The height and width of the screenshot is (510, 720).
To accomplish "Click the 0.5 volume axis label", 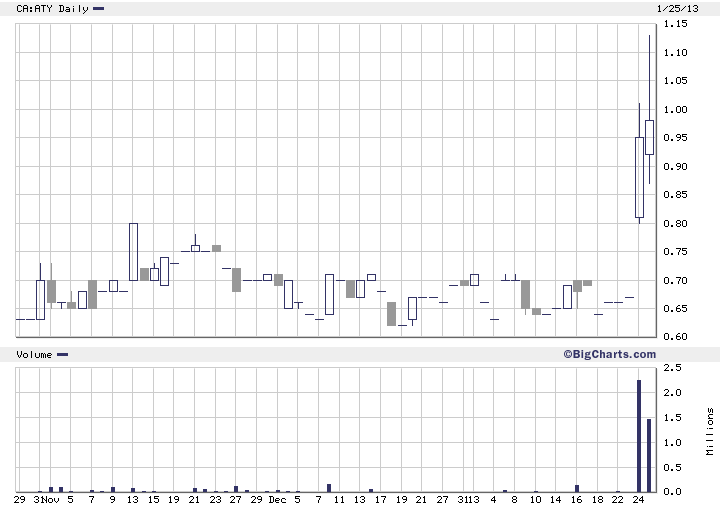I will (x=673, y=467).
